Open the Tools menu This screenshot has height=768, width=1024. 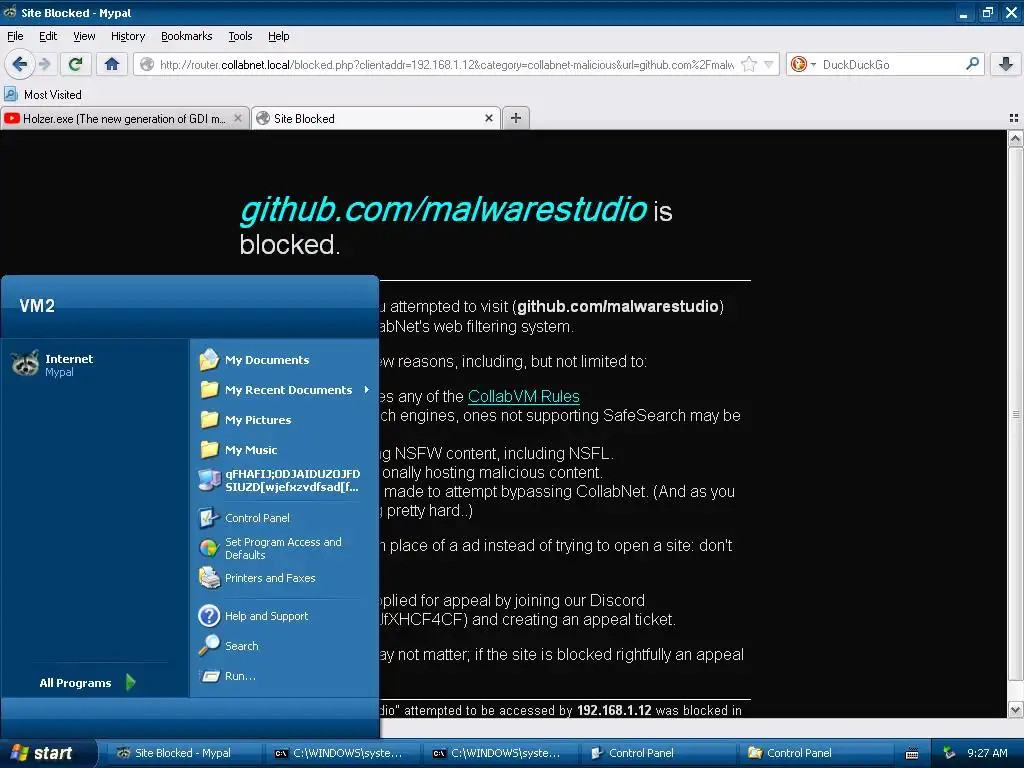click(x=240, y=37)
